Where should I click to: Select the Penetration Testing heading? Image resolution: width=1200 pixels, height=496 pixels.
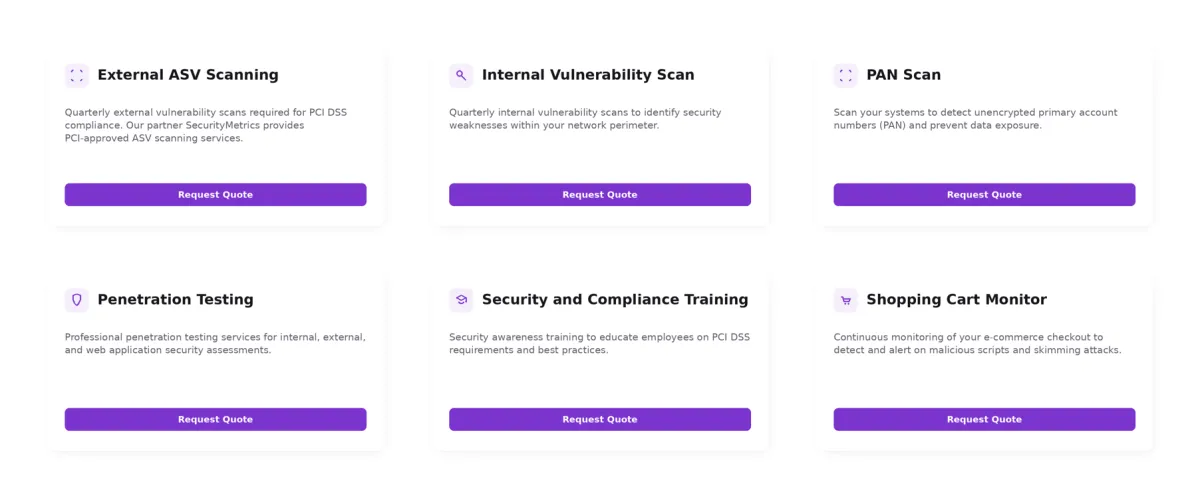(x=175, y=300)
